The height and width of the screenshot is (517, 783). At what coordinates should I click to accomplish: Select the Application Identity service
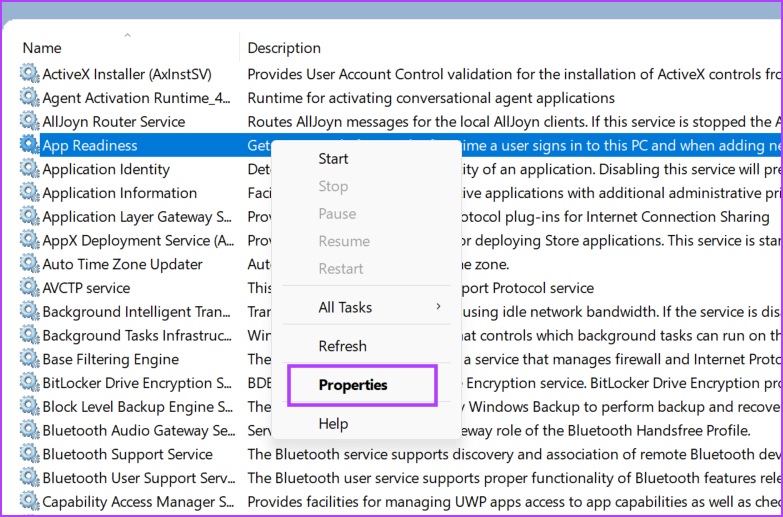[106, 169]
